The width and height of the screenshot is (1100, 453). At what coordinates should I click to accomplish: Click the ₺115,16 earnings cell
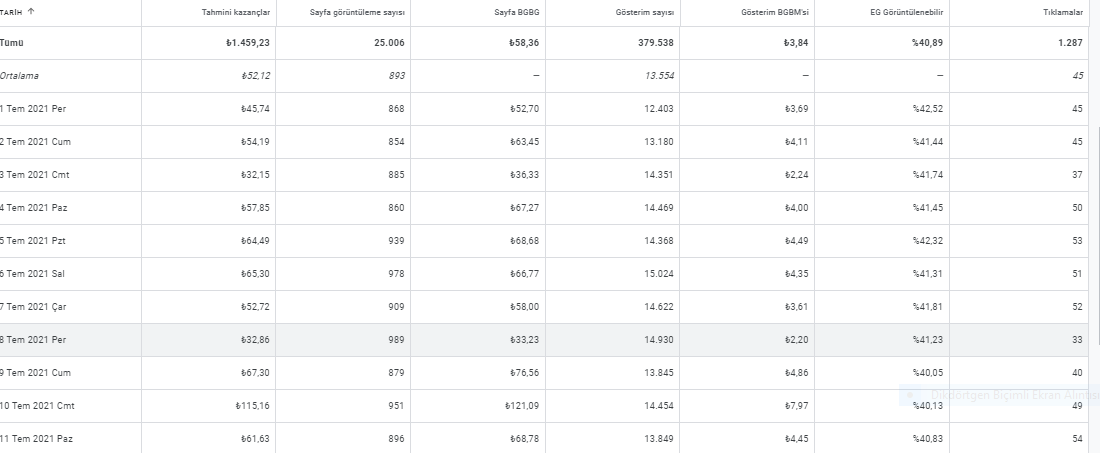(253, 405)
